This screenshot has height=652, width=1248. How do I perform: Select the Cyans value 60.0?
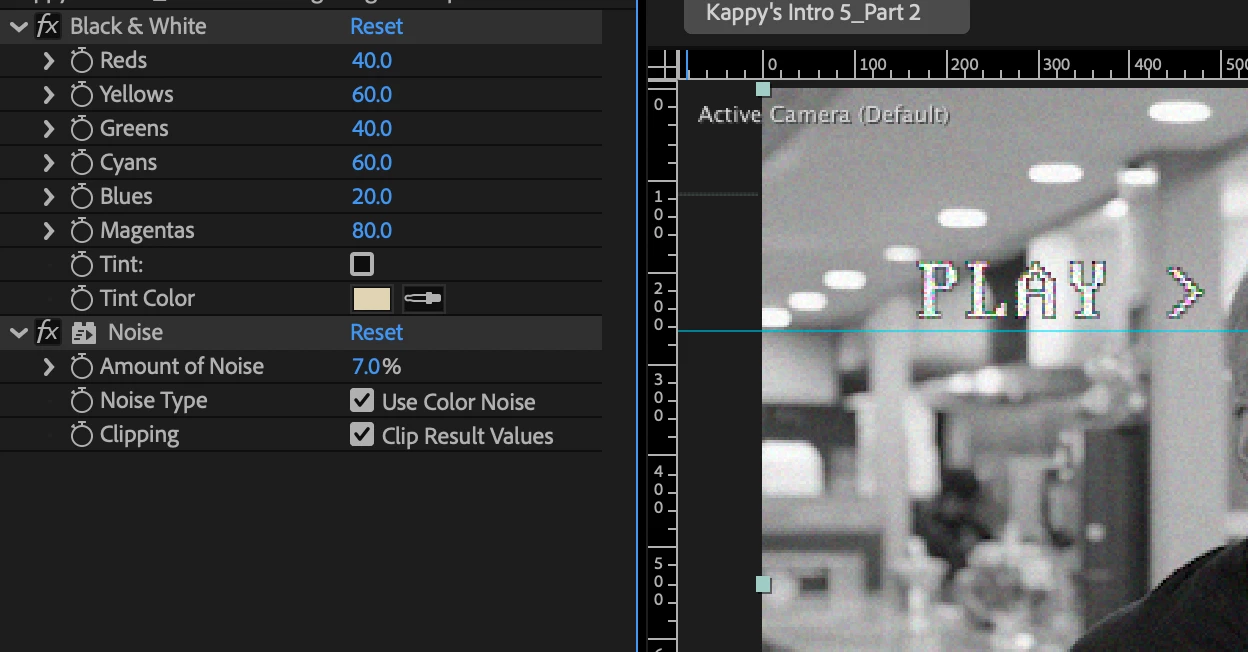tap(372, 163)
